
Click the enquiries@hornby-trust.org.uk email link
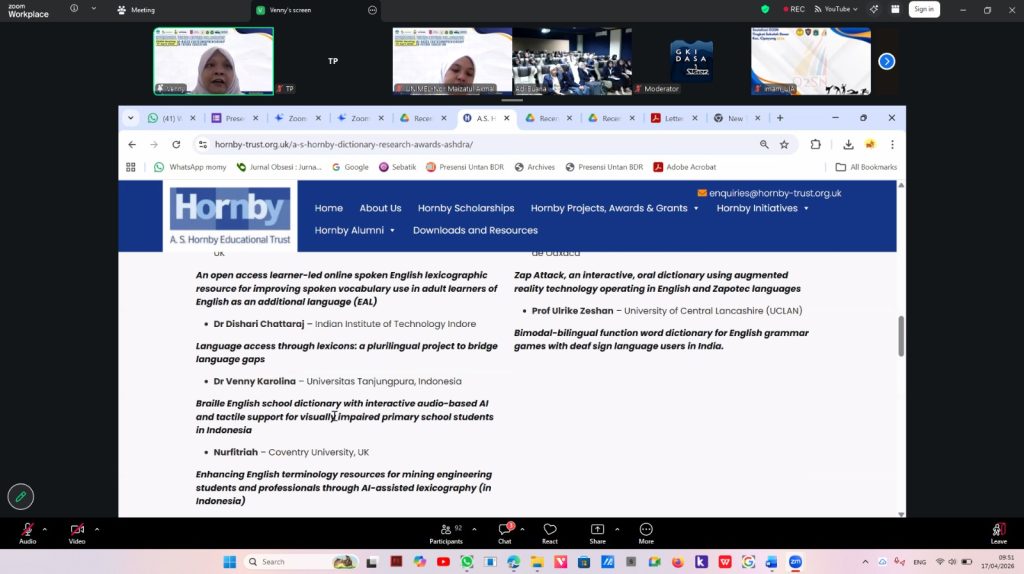click(x=774, y=193)
